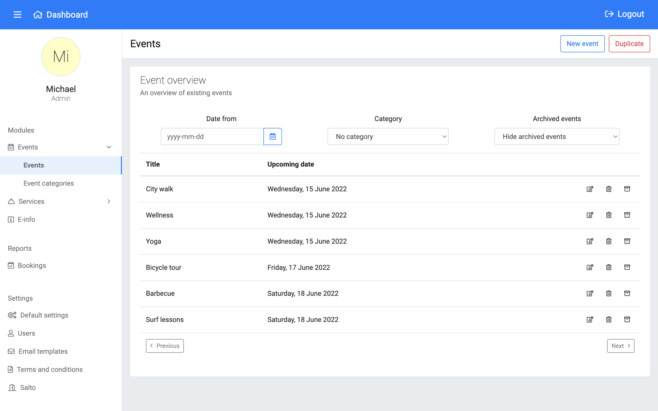This screenshot has width=658, height=411.
Task: Open Event categories in sidebar
Action: click(x=49, y=183)
